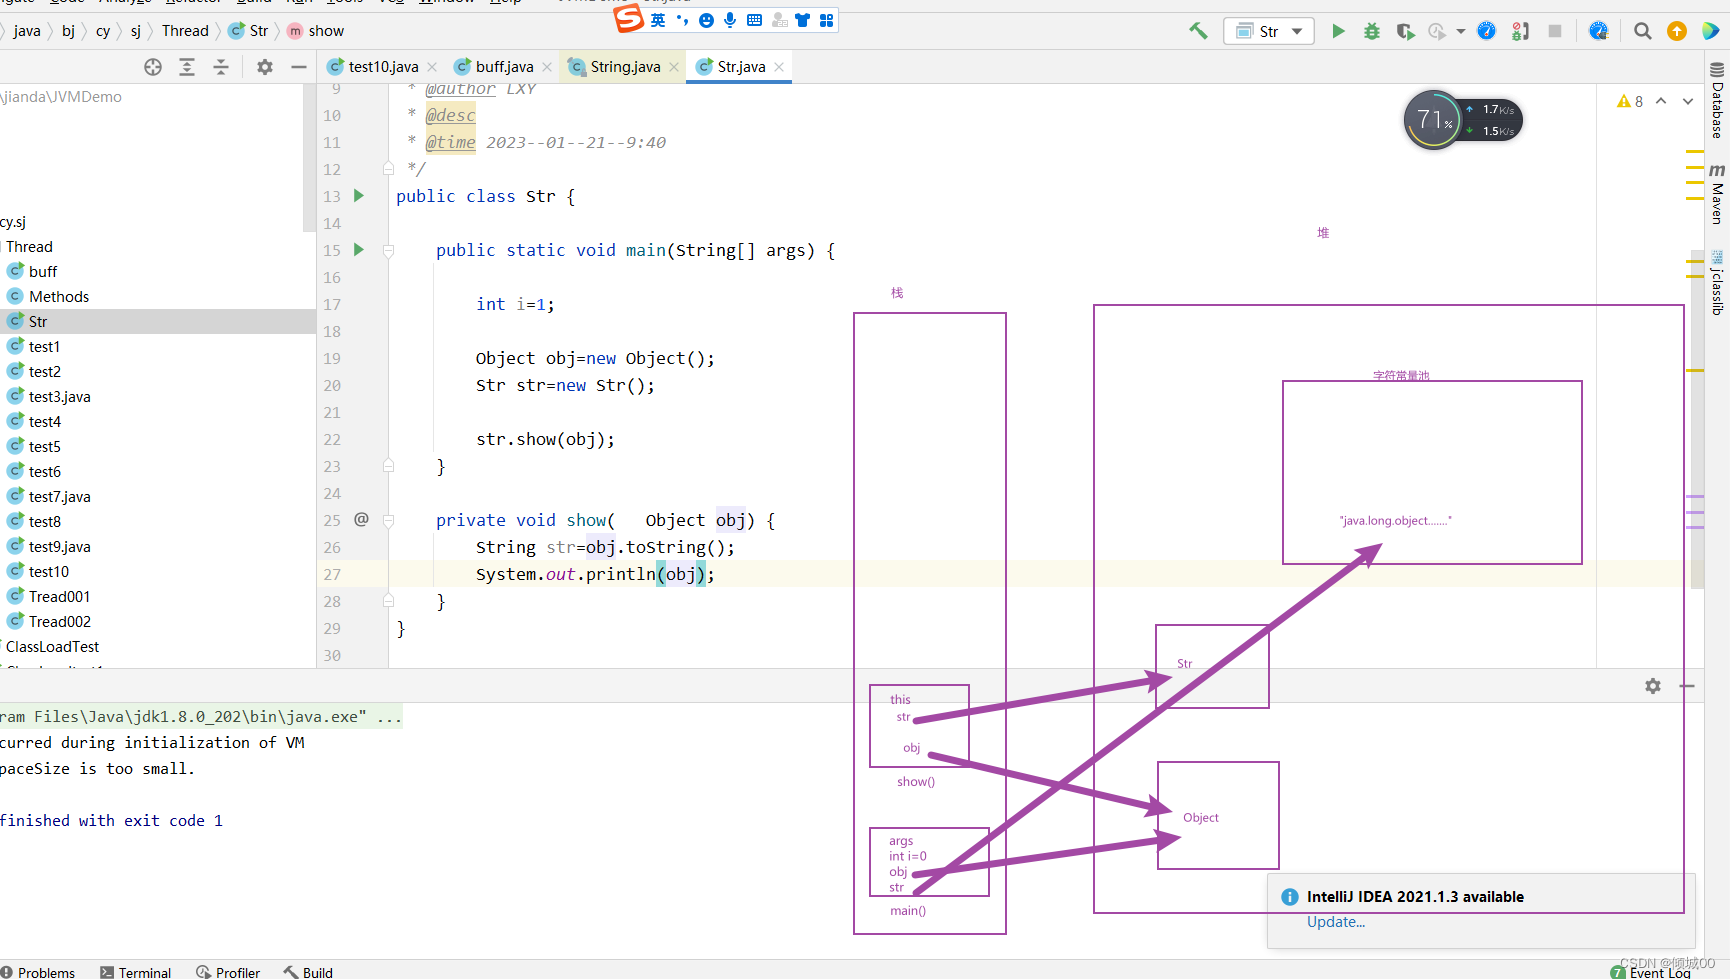
Task: Click the colorful plugin icon at toolbar end
Action: click(x=1711, y=31)
